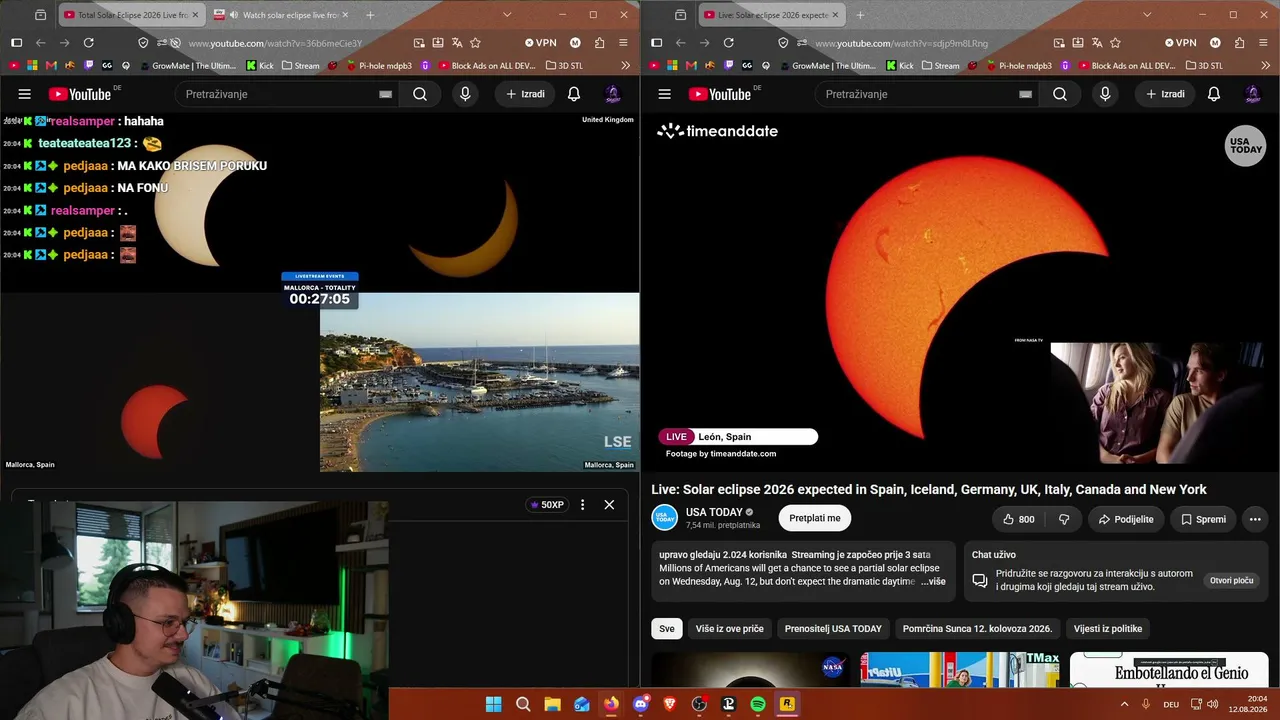The width and height of the screenshot is (1280, 720).
Task: Select 'Vijesti iz politike' chip
Action: point(1108,629)
